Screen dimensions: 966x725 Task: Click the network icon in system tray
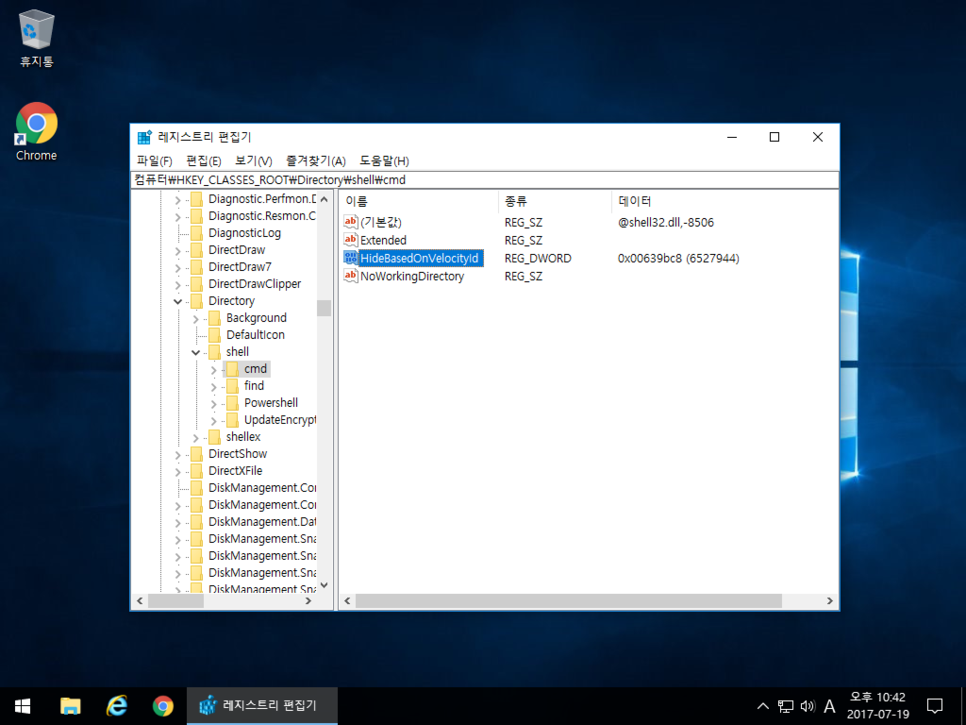tap(785, 706)
